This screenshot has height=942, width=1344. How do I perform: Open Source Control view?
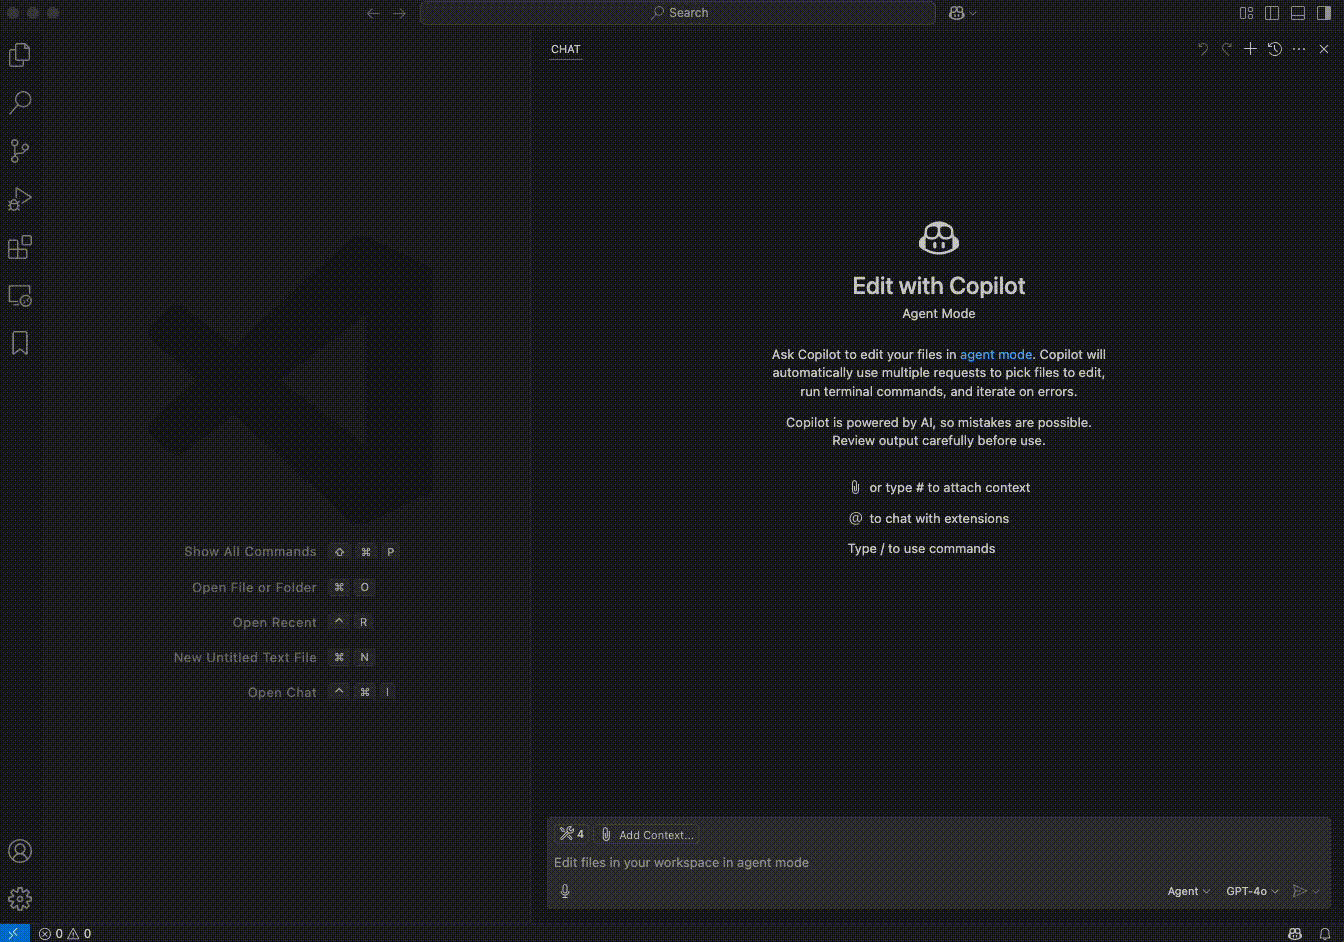[x=20, y=151]
